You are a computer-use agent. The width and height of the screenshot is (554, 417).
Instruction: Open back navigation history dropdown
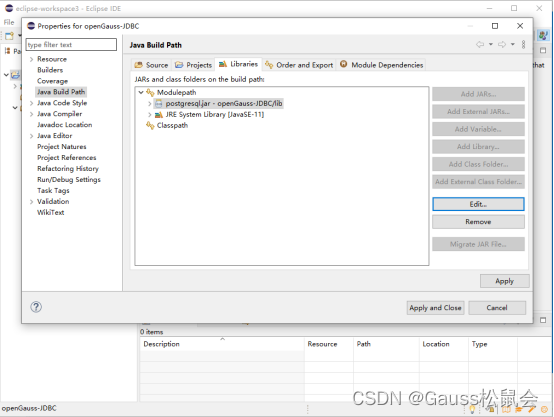(x=491, y=45)
